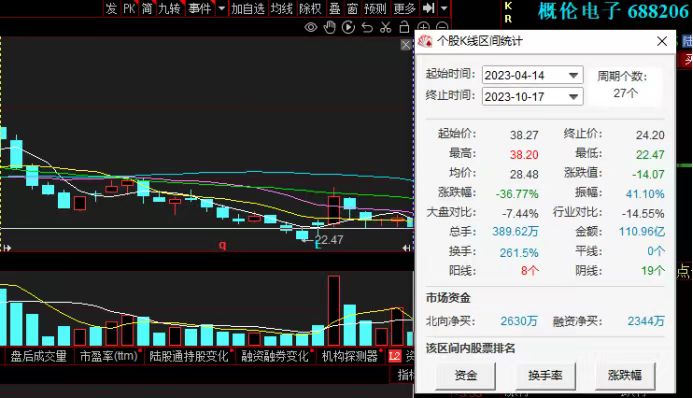This screenshot has width=693, height=398.
Task: Toggle 除权 in the top toolbar
Action: point(310,8)
